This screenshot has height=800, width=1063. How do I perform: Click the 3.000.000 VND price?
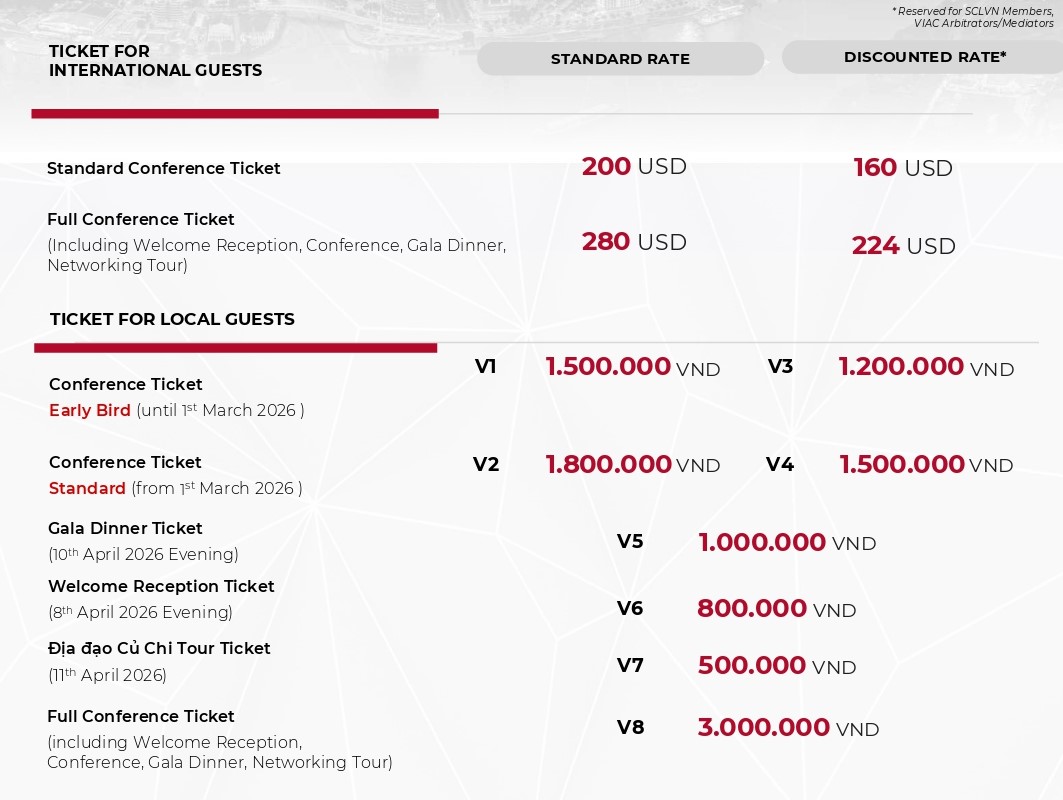coord(788,728)
